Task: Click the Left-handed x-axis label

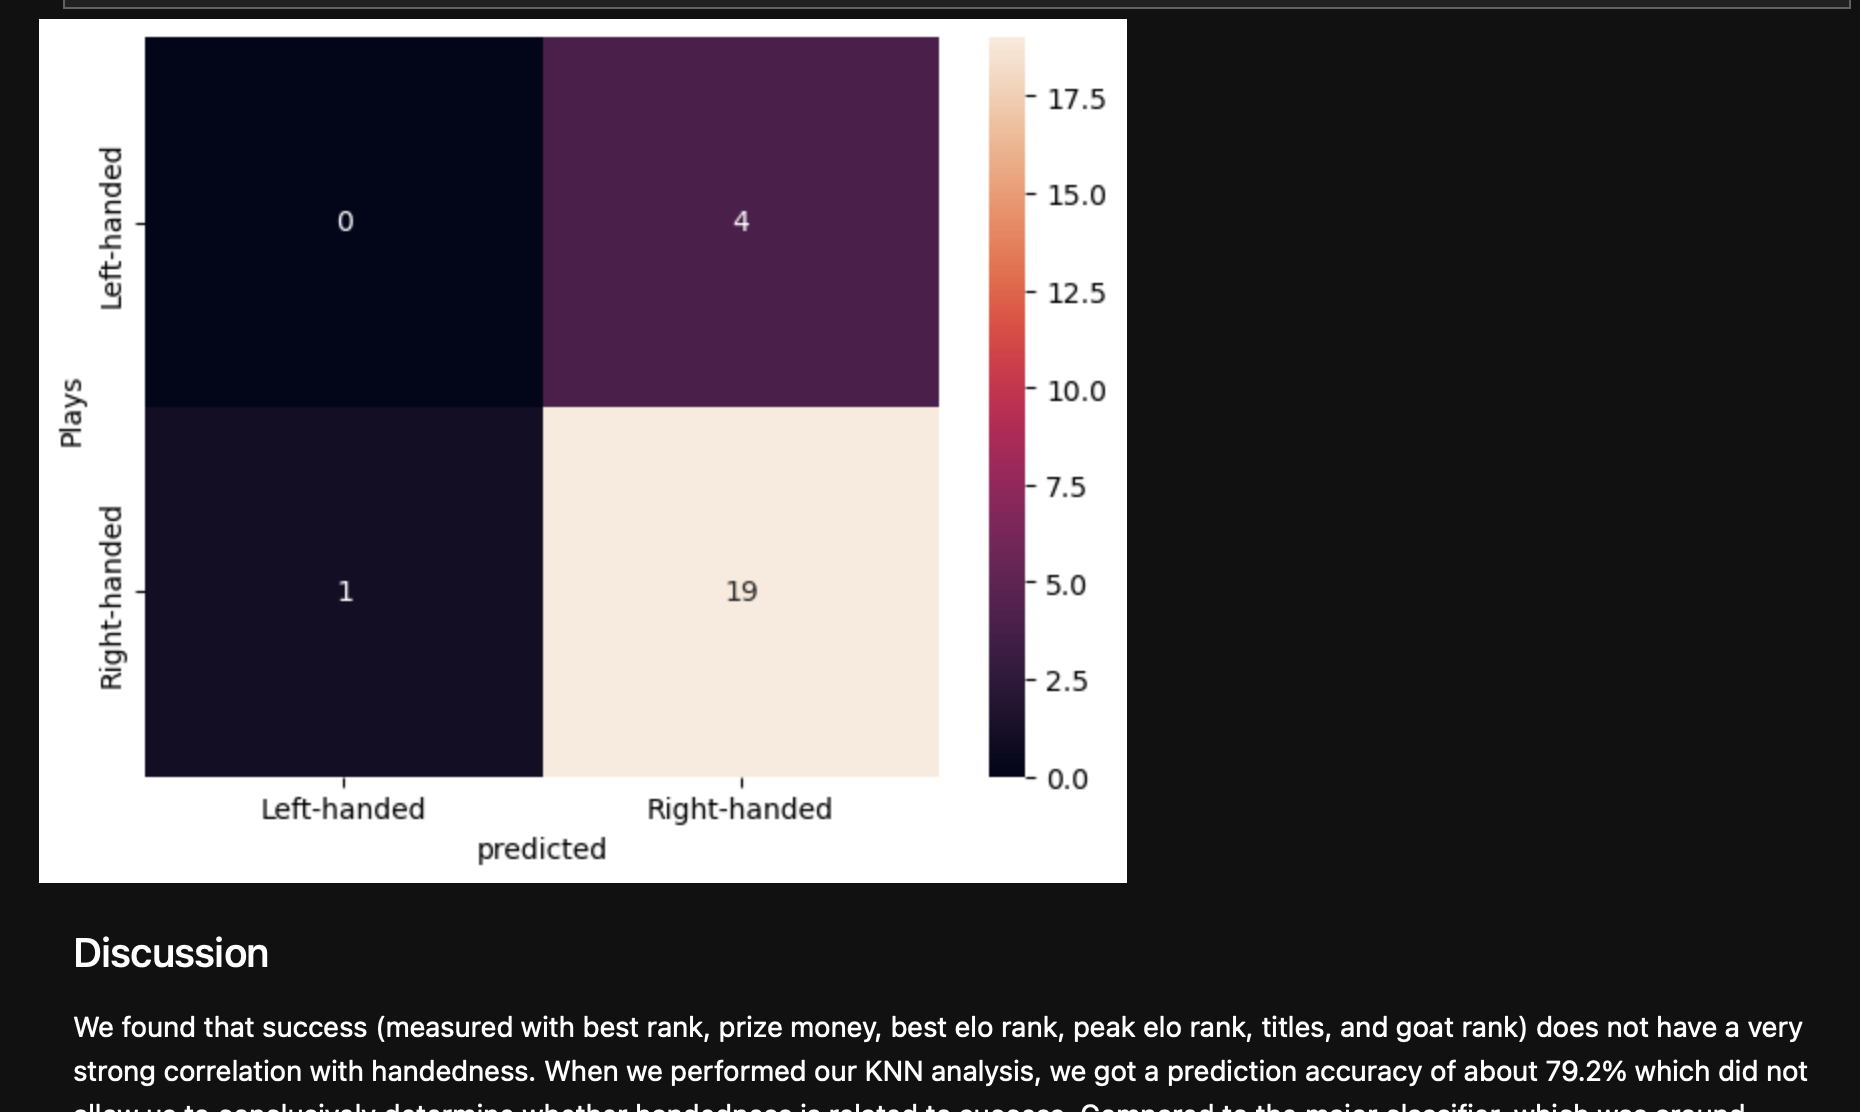Action: (343, 809)
